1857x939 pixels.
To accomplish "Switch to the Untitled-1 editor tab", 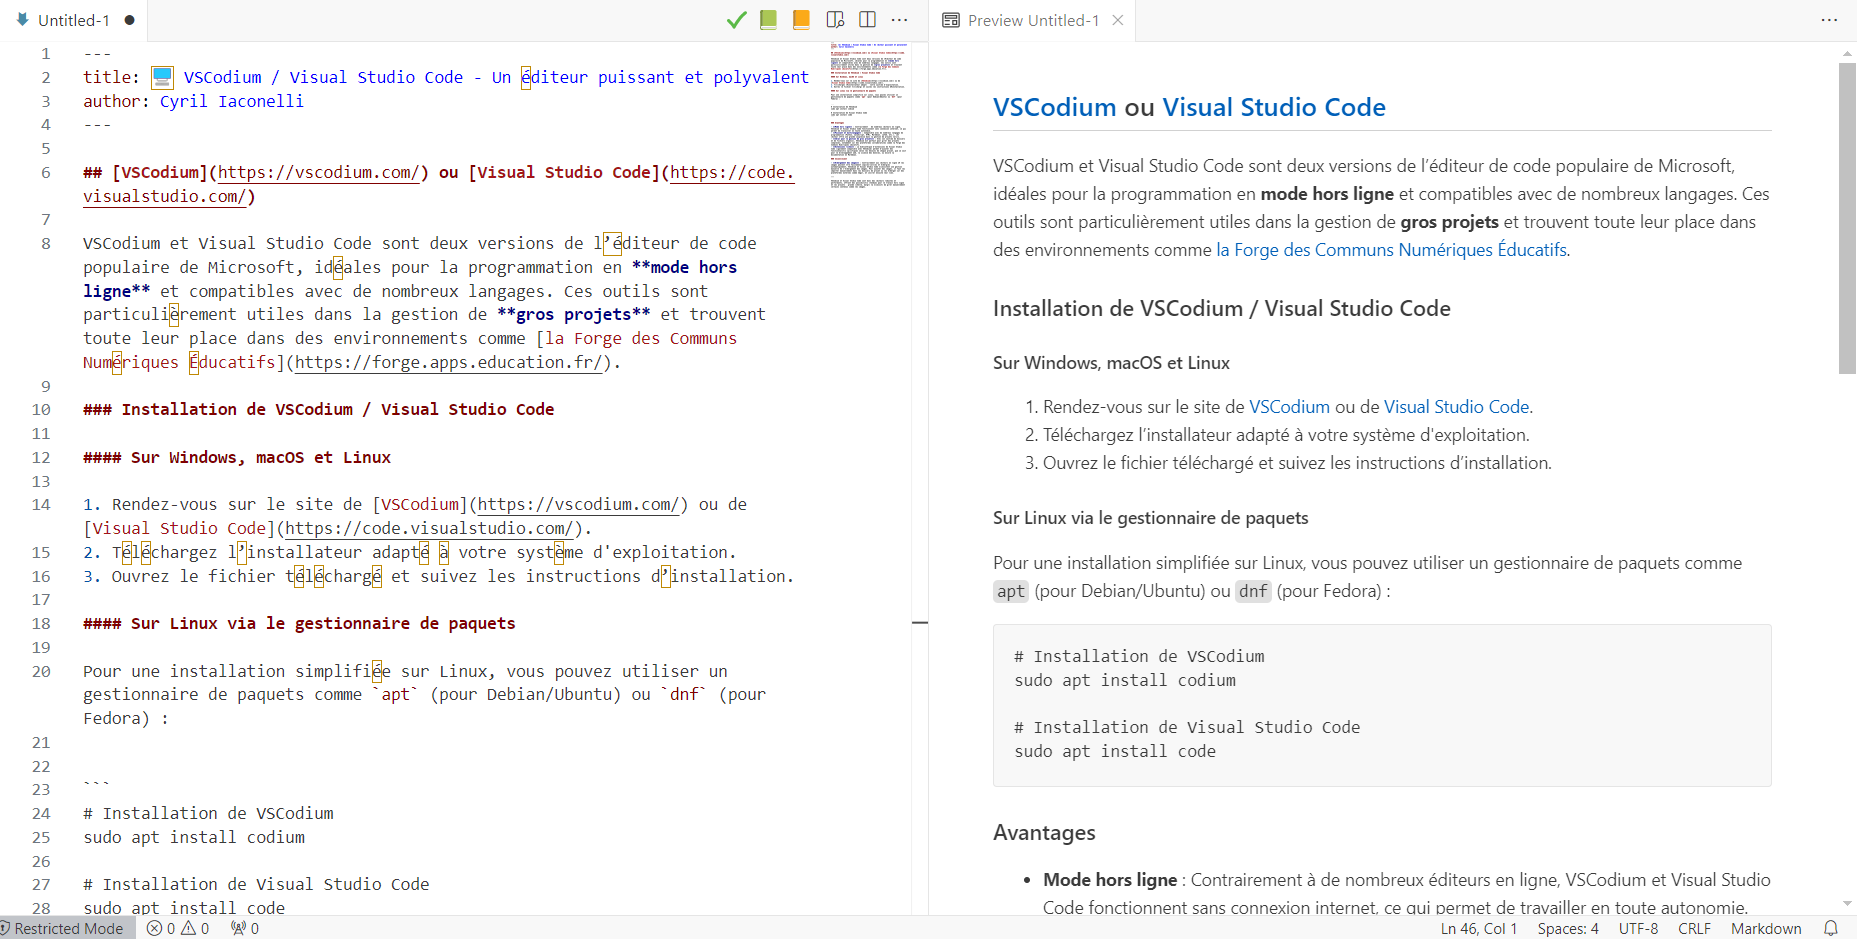I will [x=74, y=20].
